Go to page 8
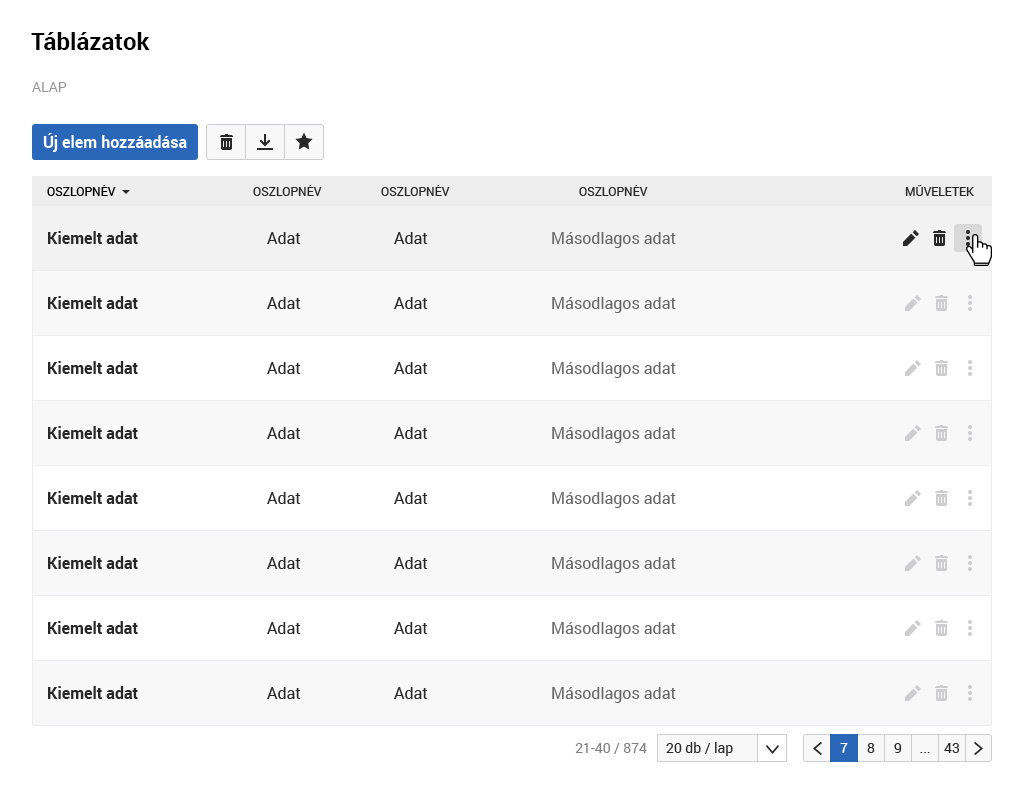The height and width of the screenshot is (794, 1024). (871, 748)
